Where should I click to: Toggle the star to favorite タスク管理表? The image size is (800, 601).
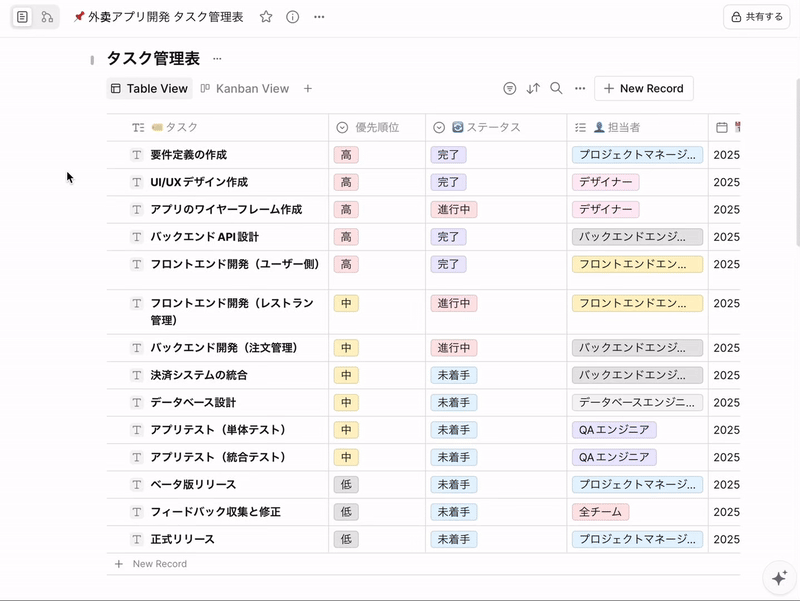[265, 16]
